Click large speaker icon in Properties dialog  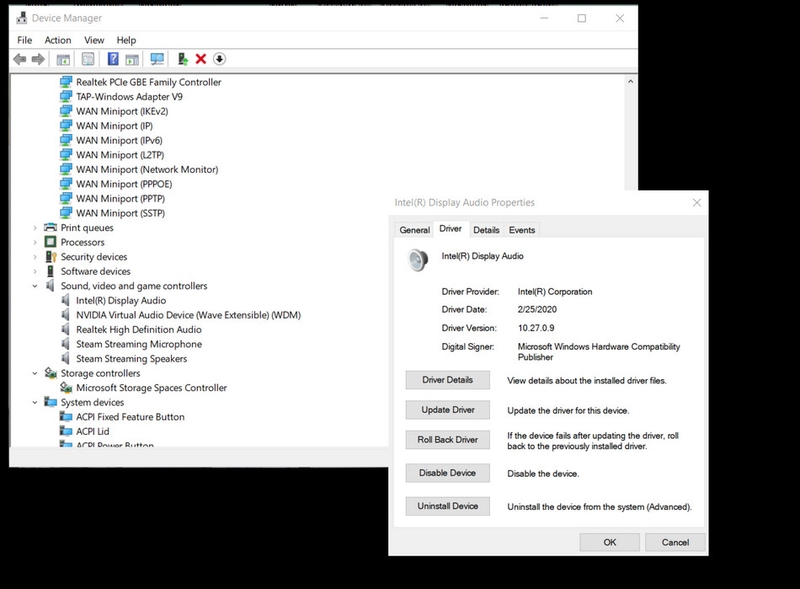point(417,260)
